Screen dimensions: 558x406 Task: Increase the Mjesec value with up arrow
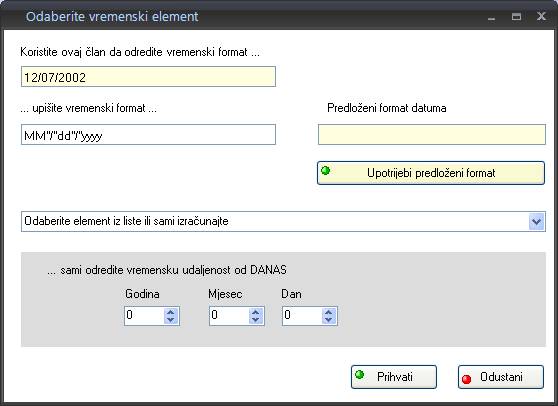click(x=256, y=312)
